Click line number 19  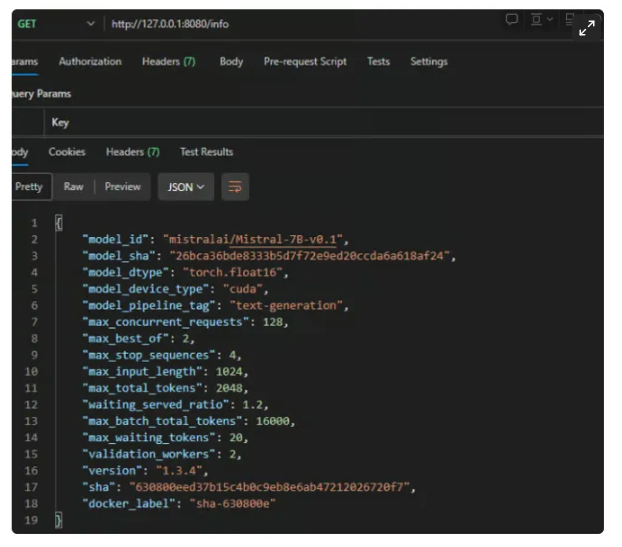click(x=31, y=520)
